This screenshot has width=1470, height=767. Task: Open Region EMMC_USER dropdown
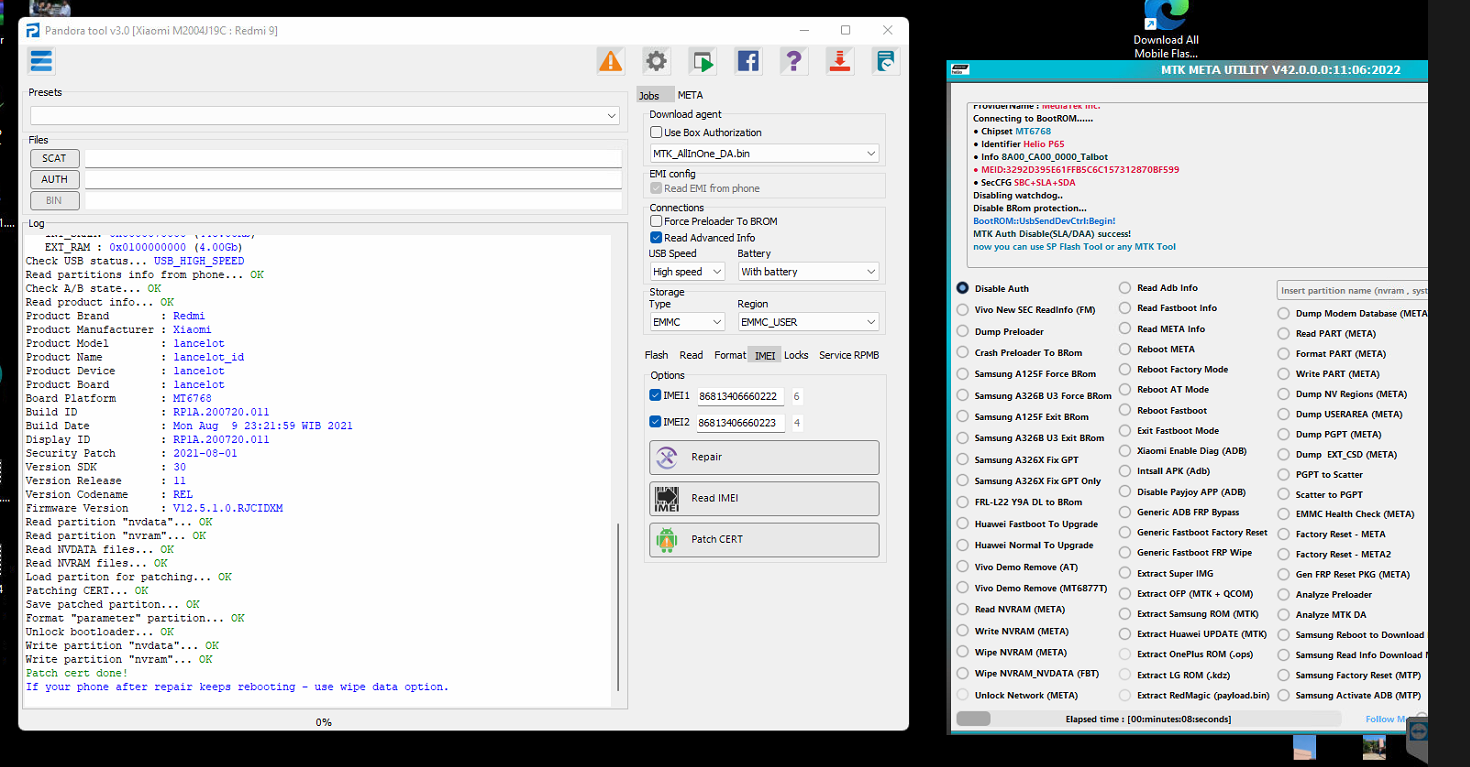point(808,322)
